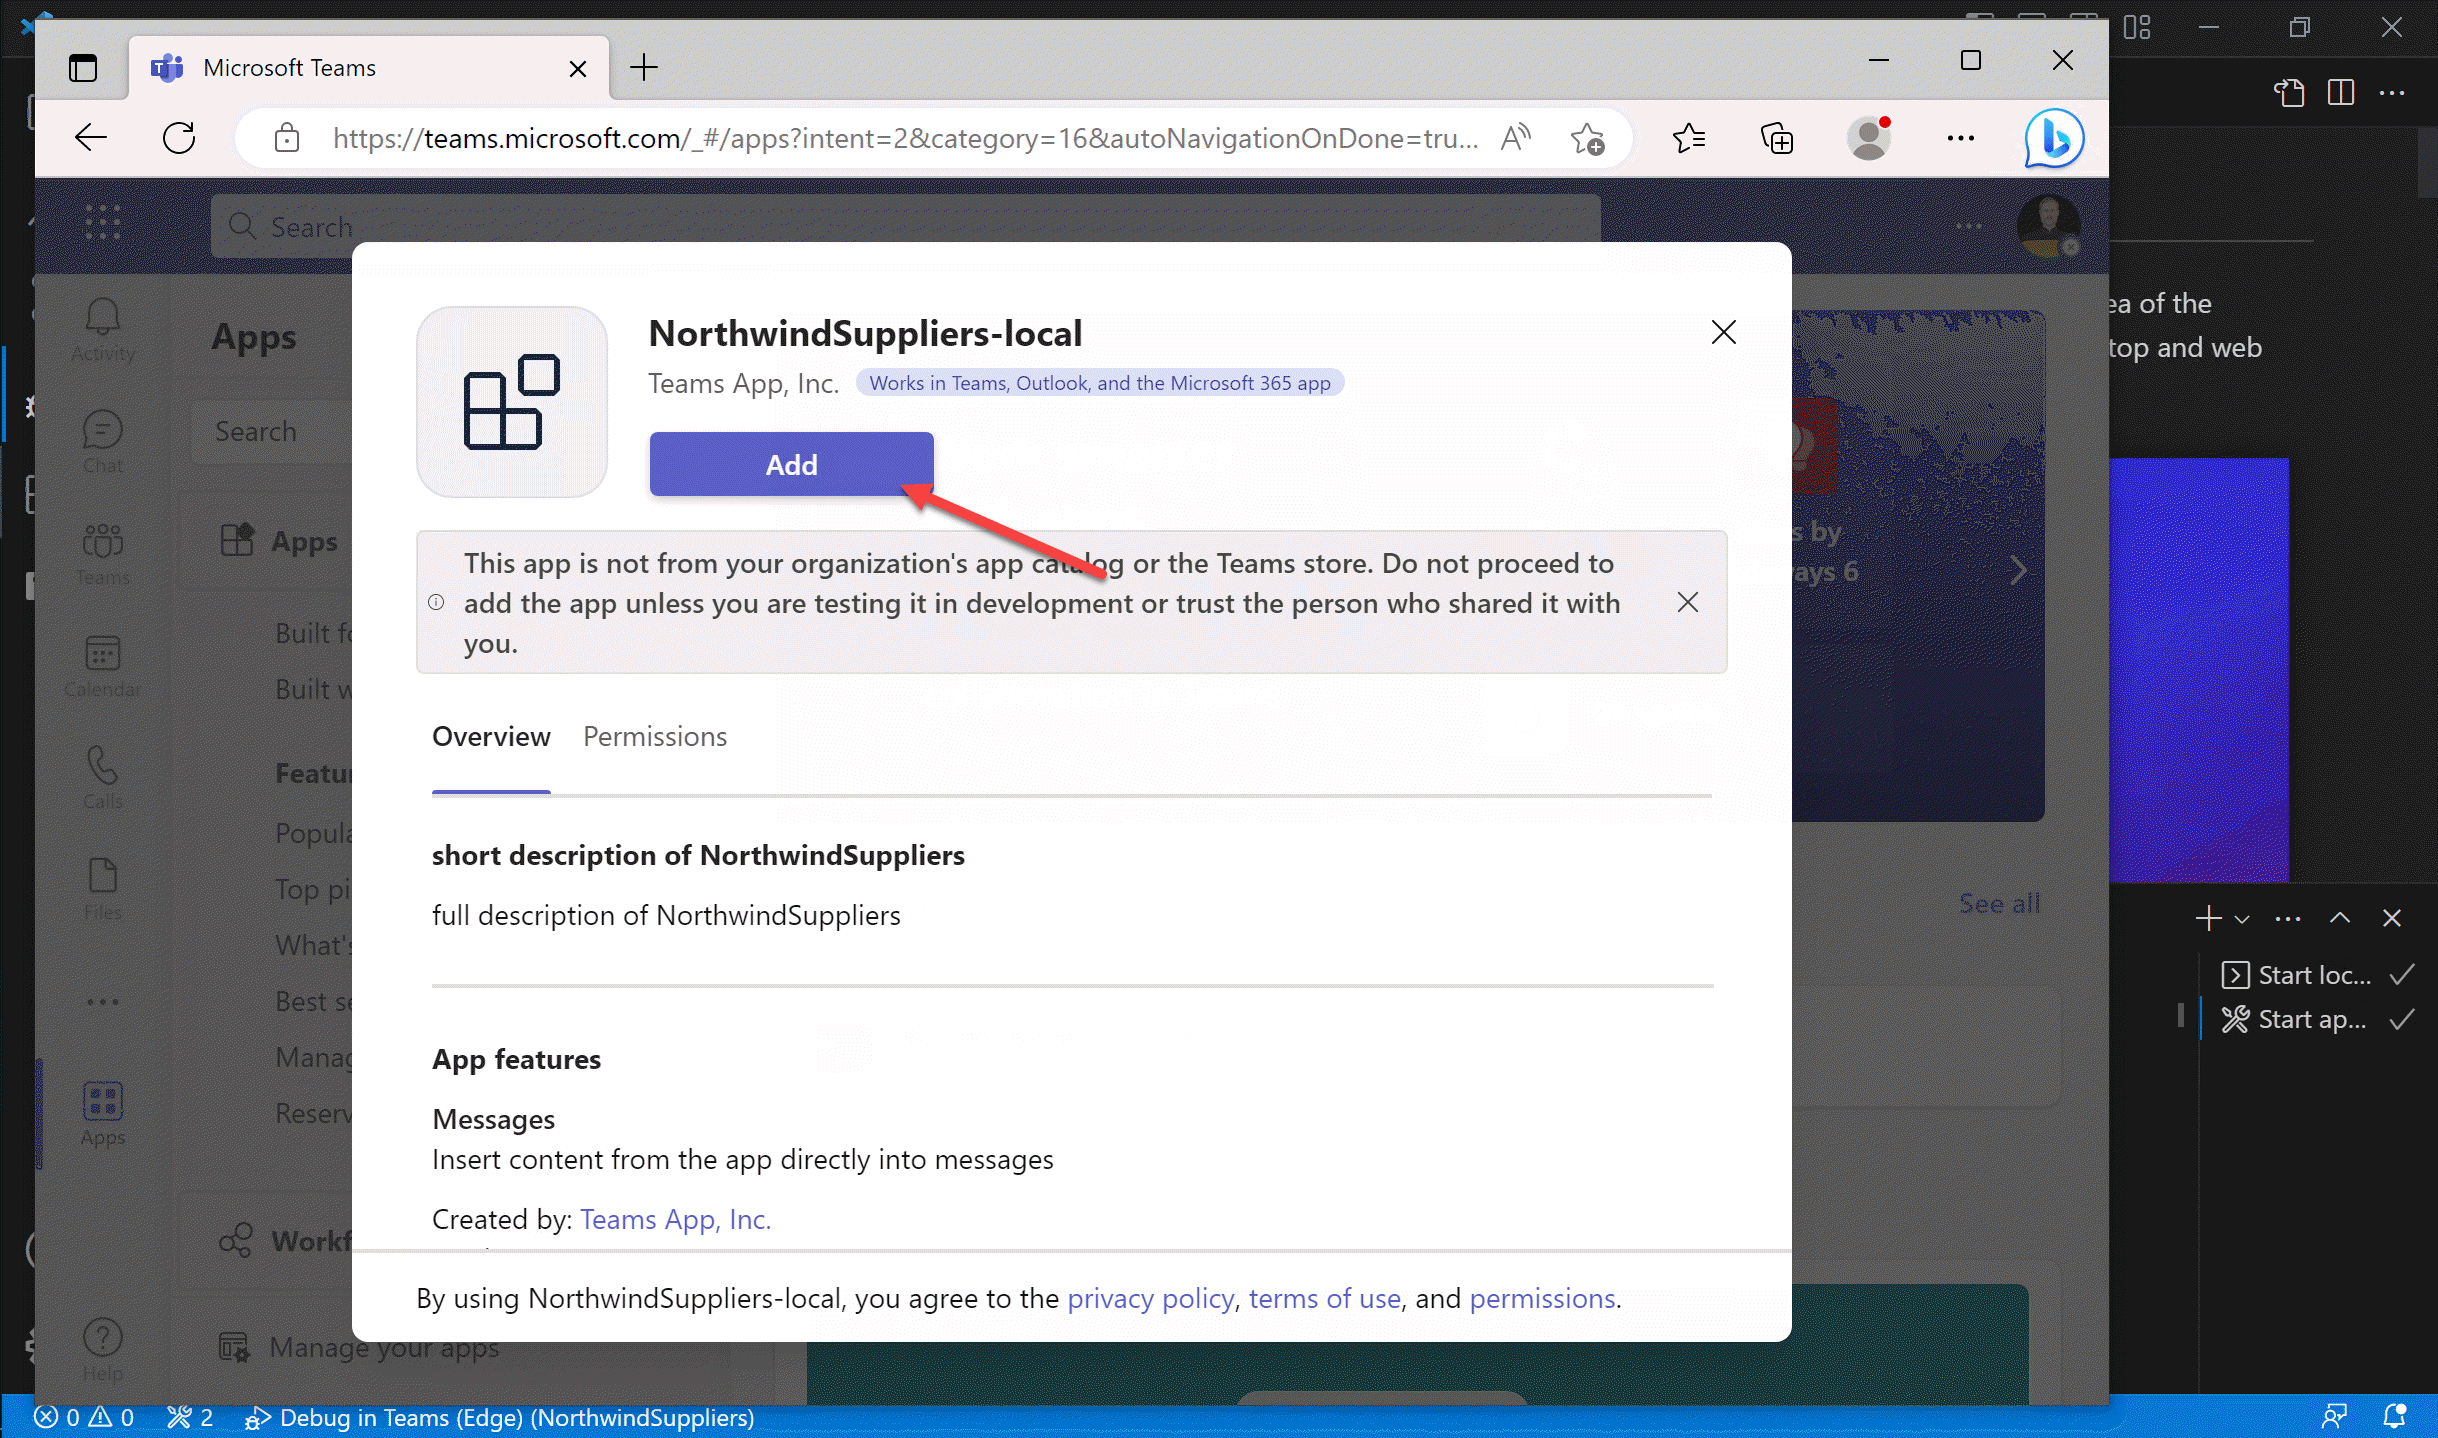
Task: Select the 'Start ap...' terminal task
Action: (x=2316, y=1019)
